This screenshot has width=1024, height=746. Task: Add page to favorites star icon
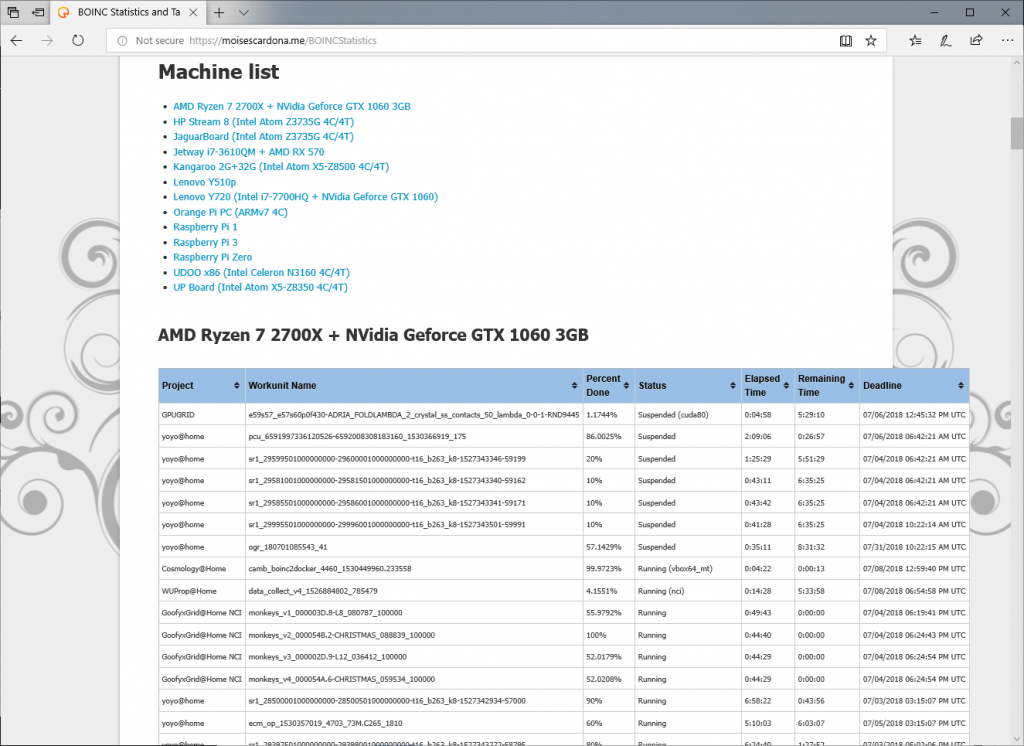point(871,41)
